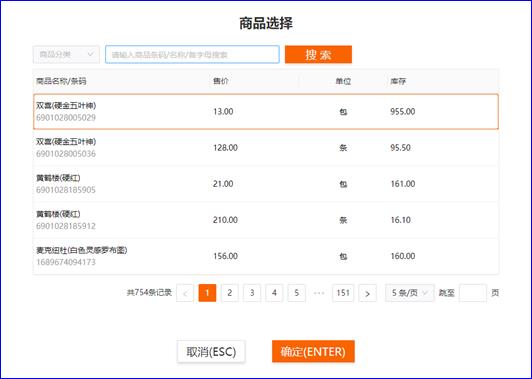Viewport: 532px width, 379px height.
Task: Click the 商品名称/条码 column header
Action: [61, 81]
